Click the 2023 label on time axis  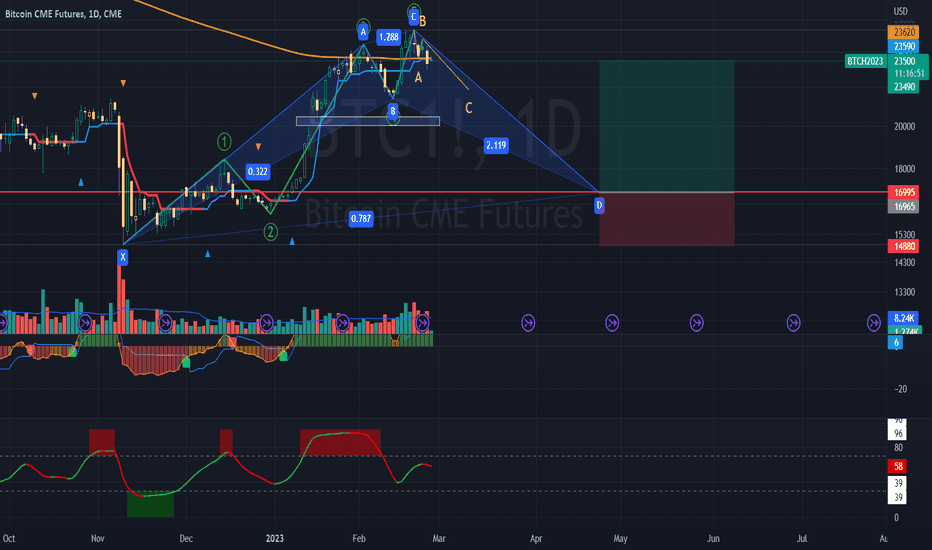(x=275, y=539)
